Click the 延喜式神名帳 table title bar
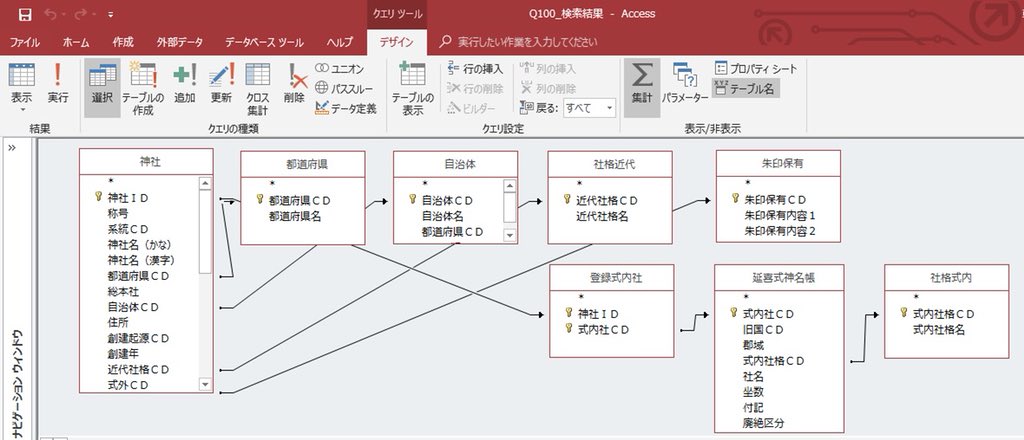 [779, 278]
